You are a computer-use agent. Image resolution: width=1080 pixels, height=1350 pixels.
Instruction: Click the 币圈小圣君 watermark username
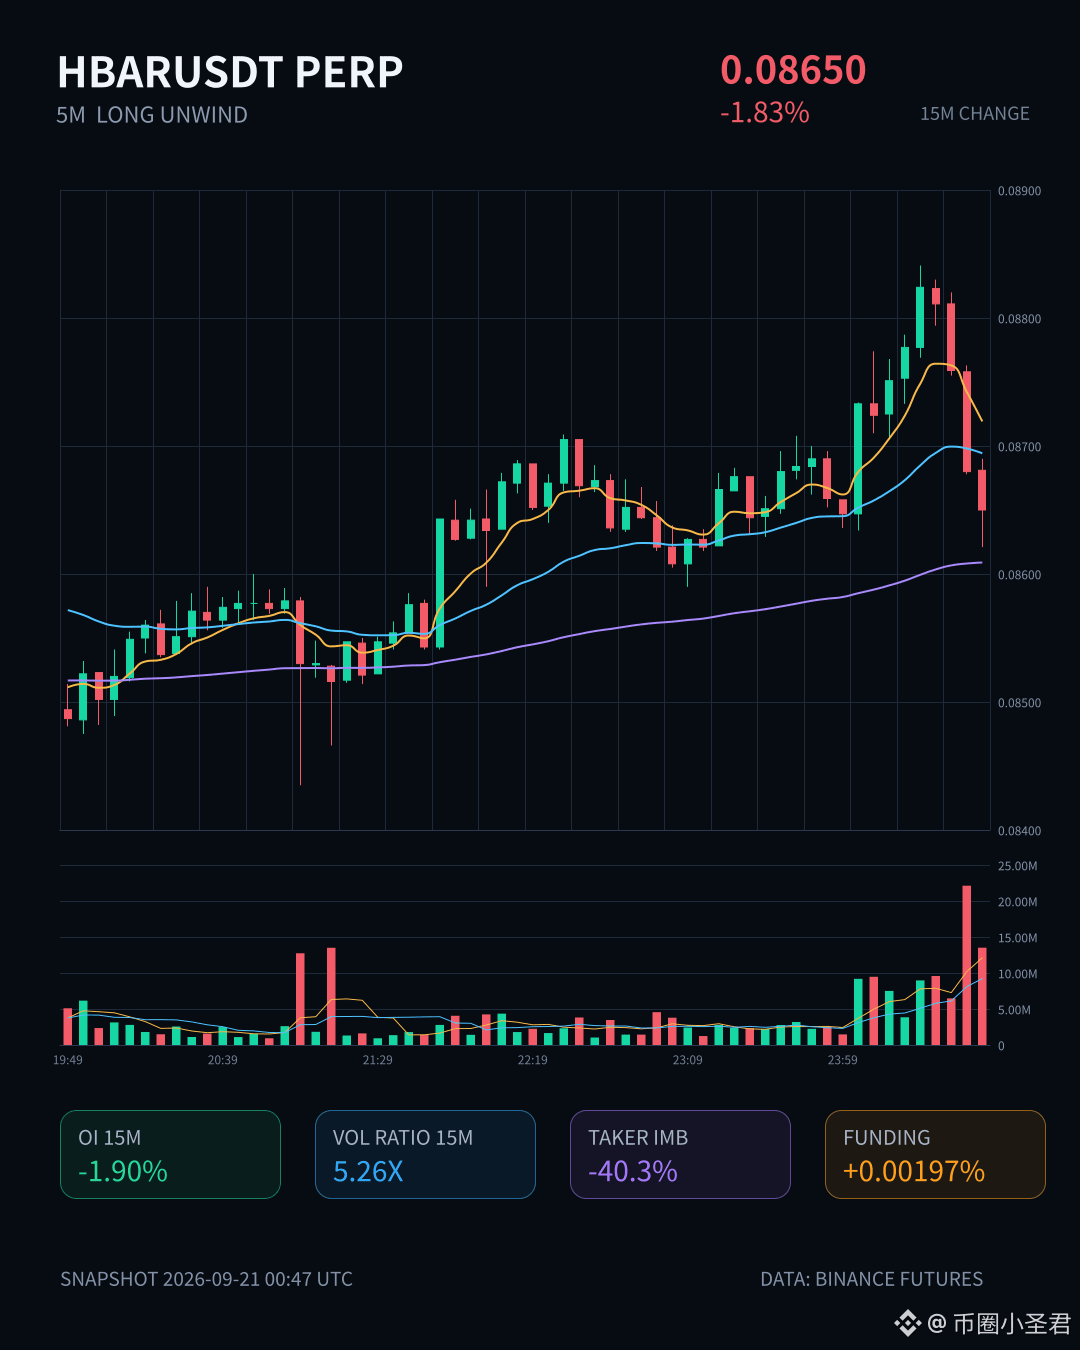(1012, 1324)
